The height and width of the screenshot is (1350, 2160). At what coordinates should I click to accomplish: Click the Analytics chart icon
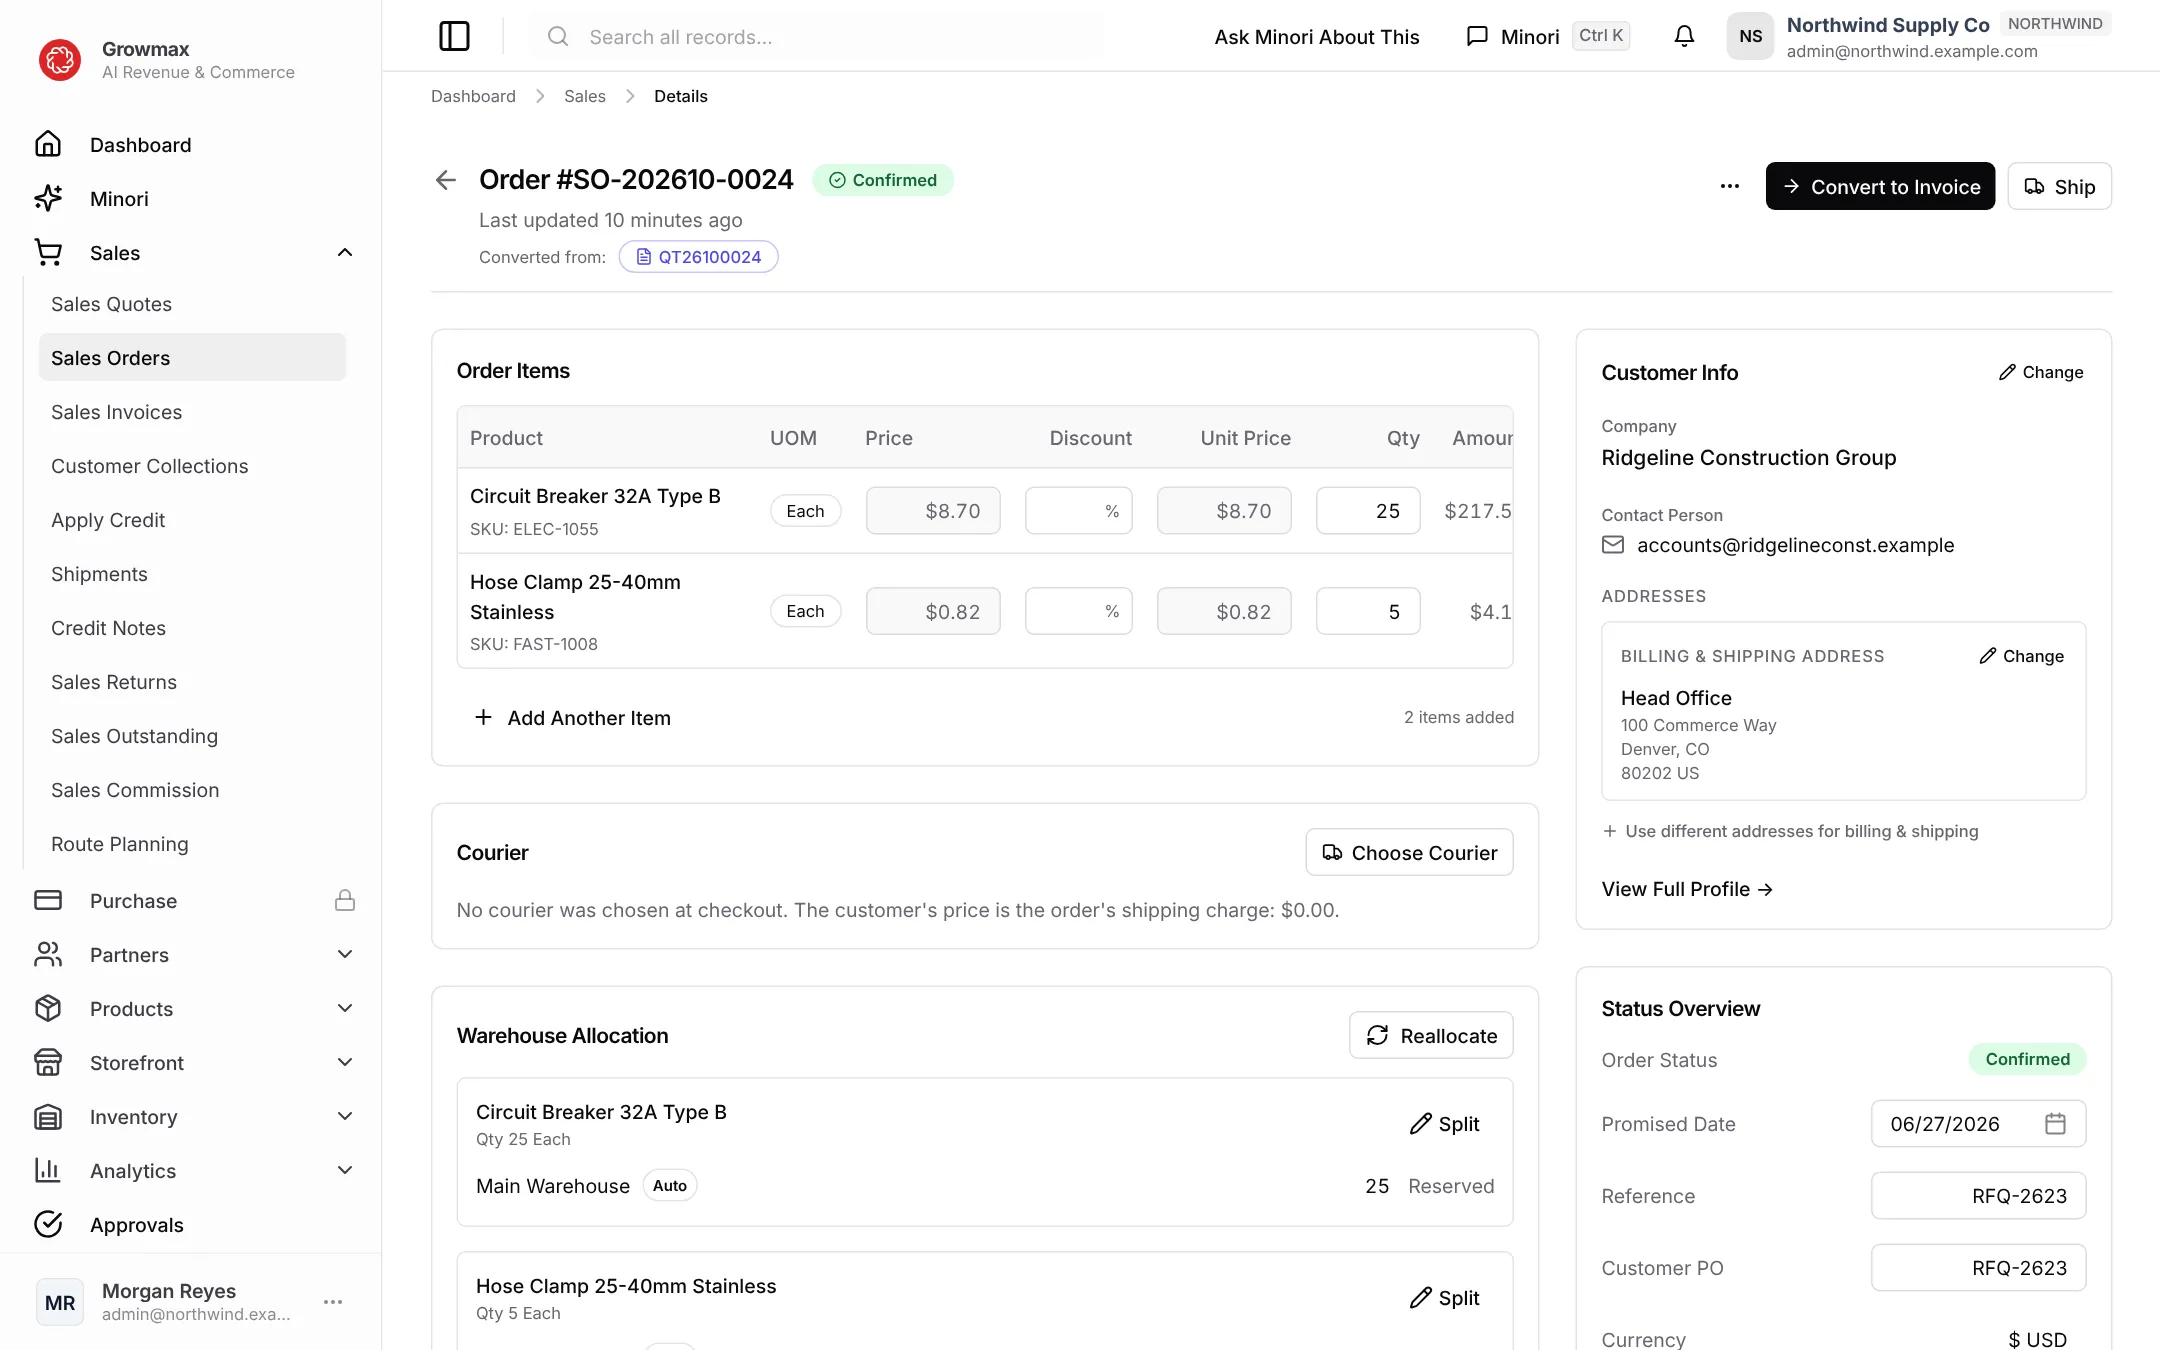point(48,1170)
